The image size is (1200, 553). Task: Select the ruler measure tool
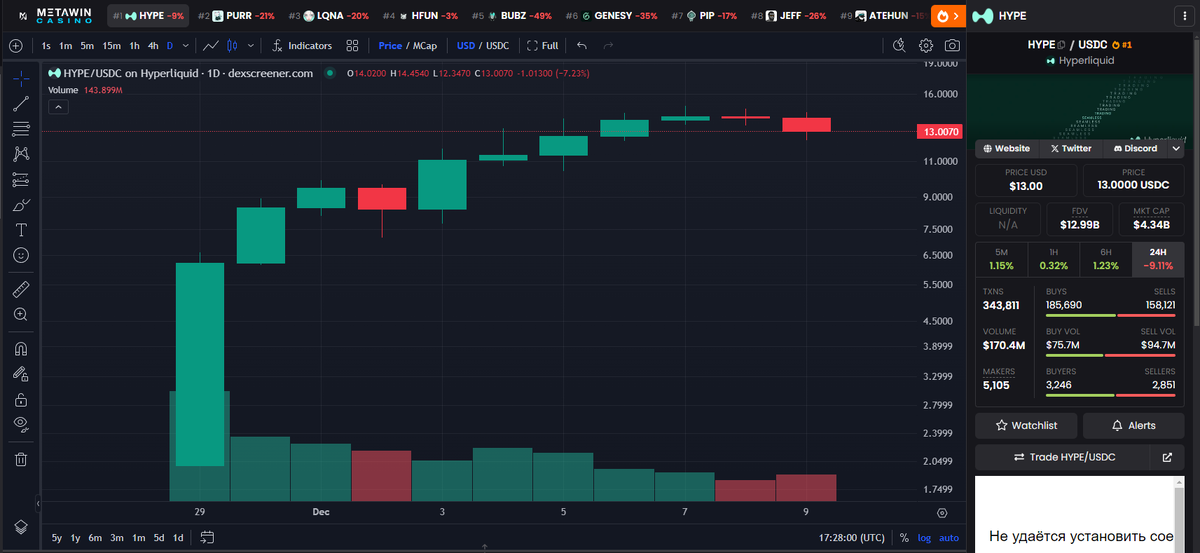tap(21, 289)
